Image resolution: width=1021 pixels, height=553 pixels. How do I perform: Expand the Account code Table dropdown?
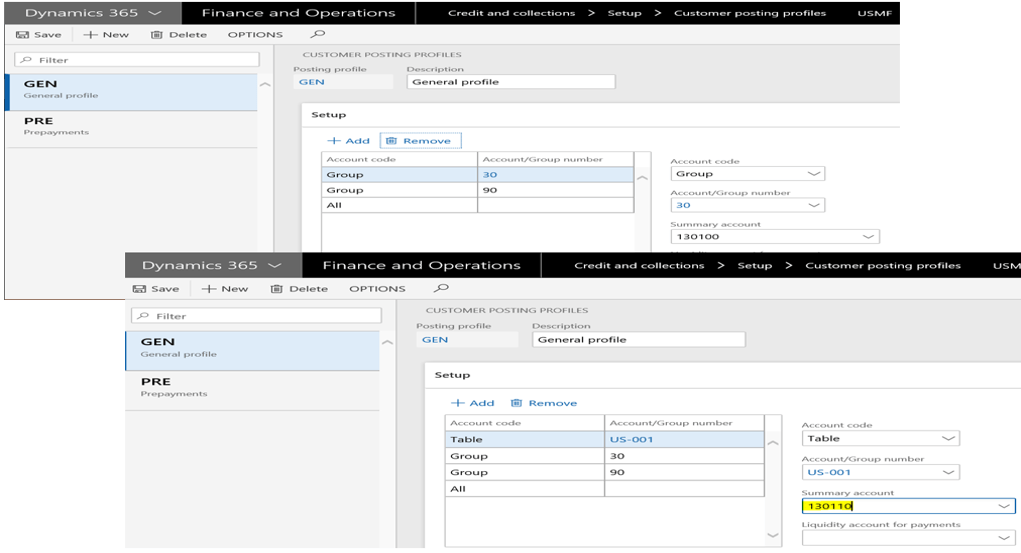948,438
